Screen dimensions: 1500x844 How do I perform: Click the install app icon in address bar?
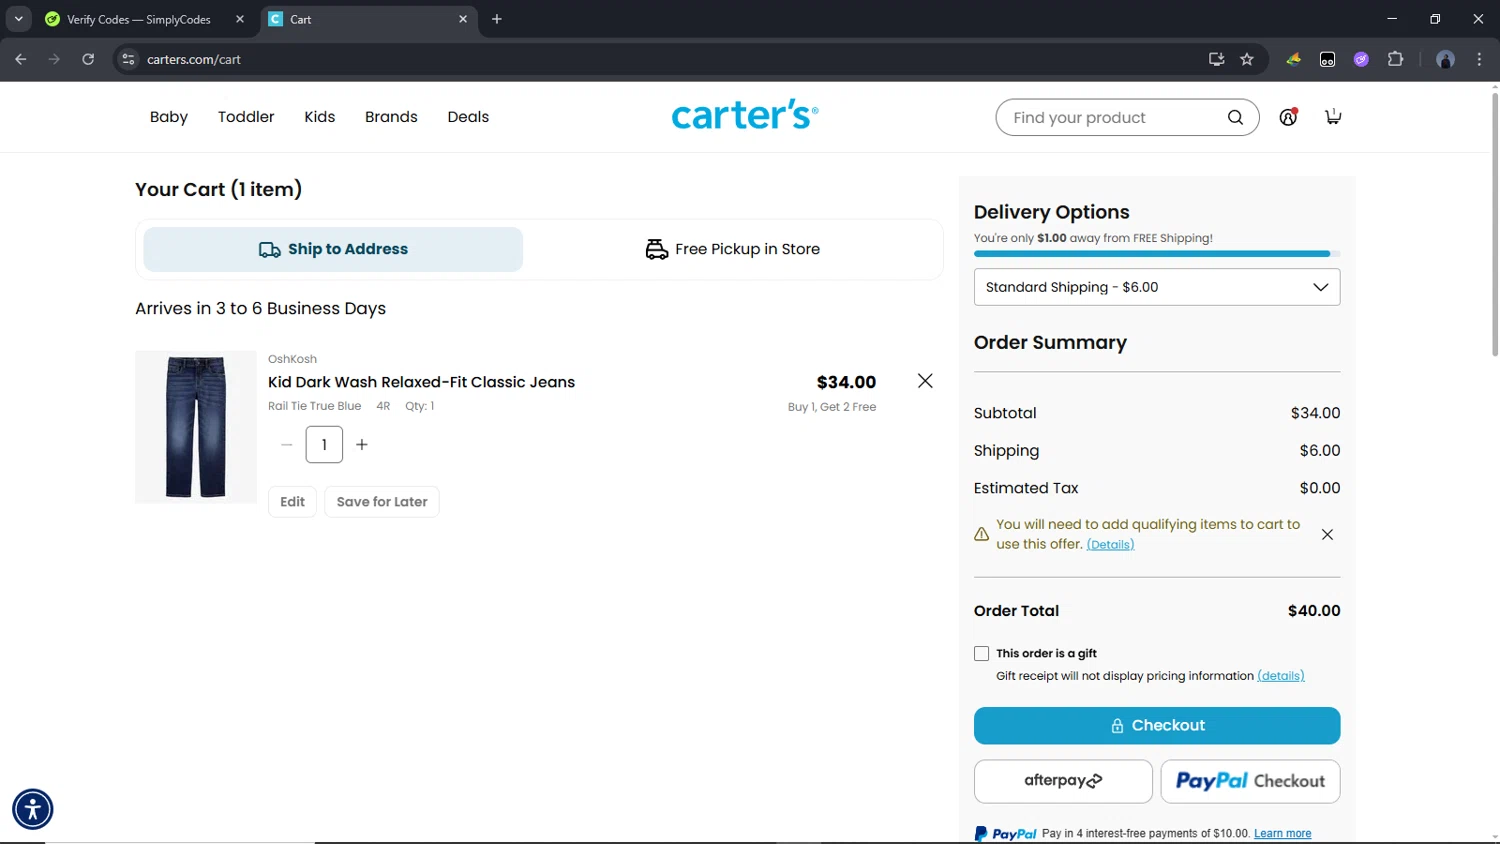coord(1216,59)
